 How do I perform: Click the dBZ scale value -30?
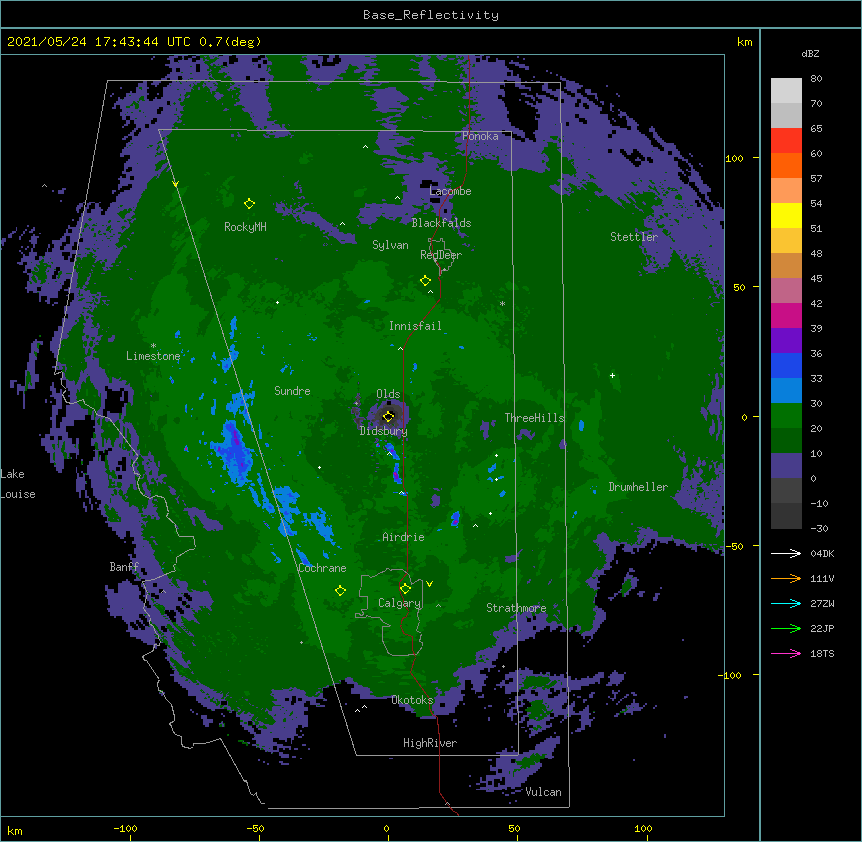click(819, 529)
